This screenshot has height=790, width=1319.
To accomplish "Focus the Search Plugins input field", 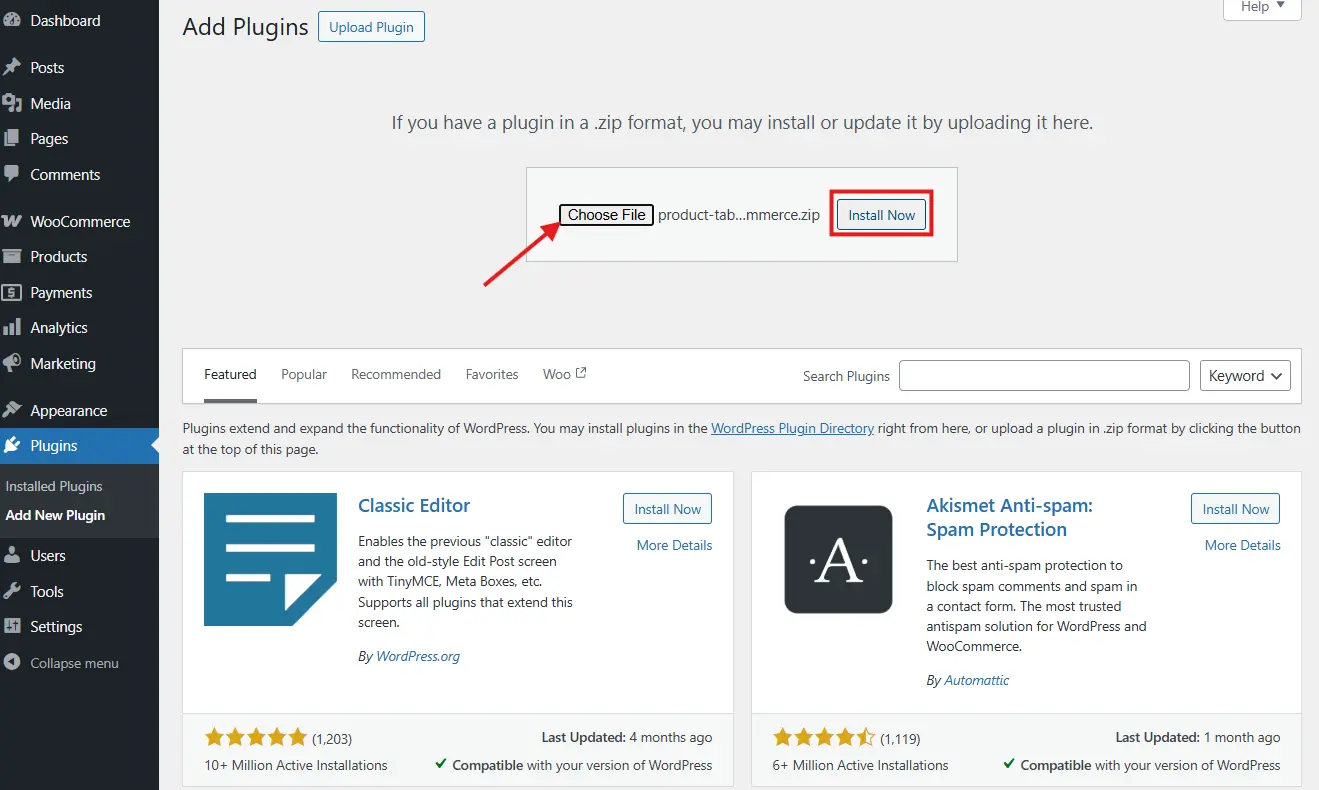I will tap(1044, 375).
